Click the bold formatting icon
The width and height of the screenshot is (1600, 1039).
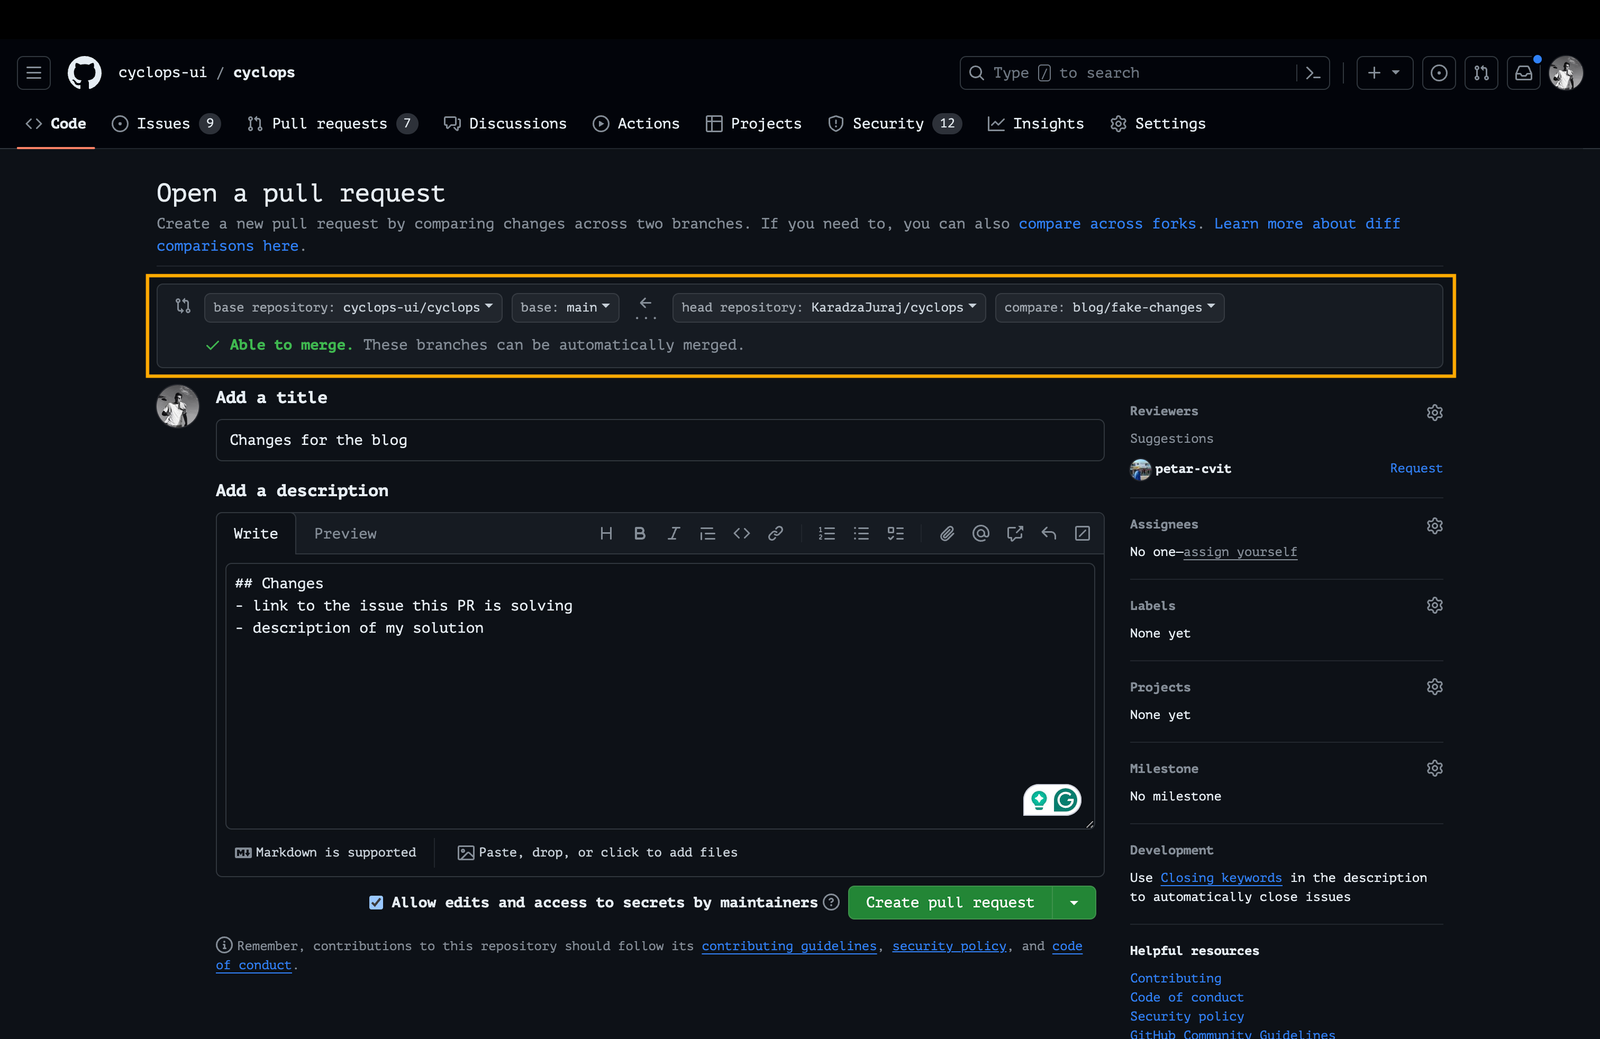[x=640, y=534]
